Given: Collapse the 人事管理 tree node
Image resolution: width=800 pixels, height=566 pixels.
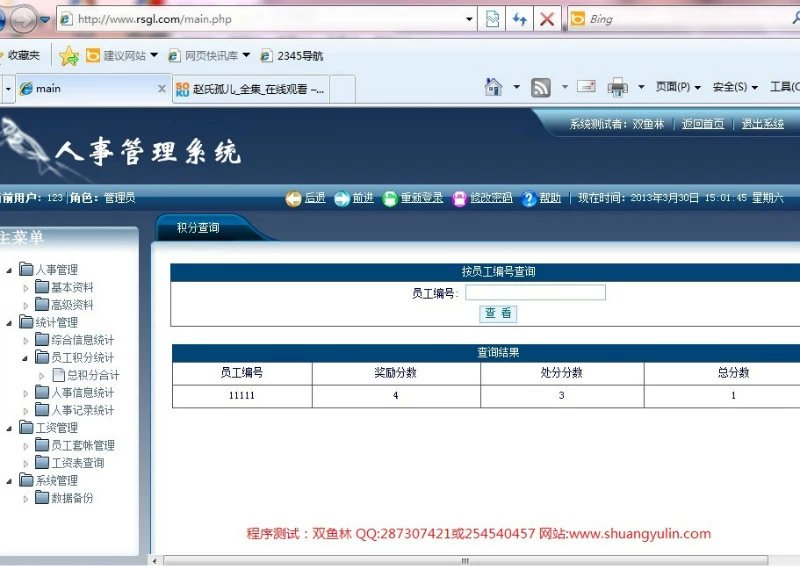Looking at the screenshot, I should (9, 270).
